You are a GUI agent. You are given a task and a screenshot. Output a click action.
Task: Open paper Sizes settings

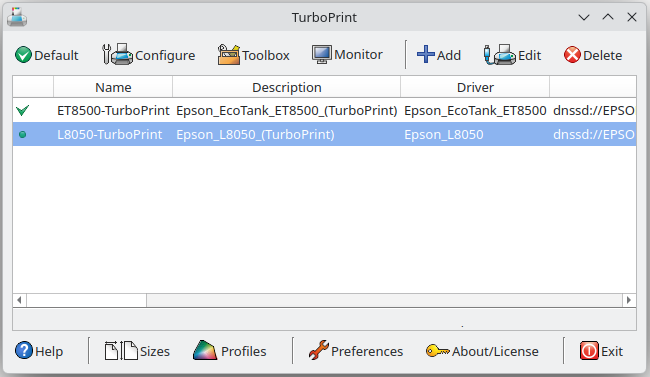pos(137,351)
